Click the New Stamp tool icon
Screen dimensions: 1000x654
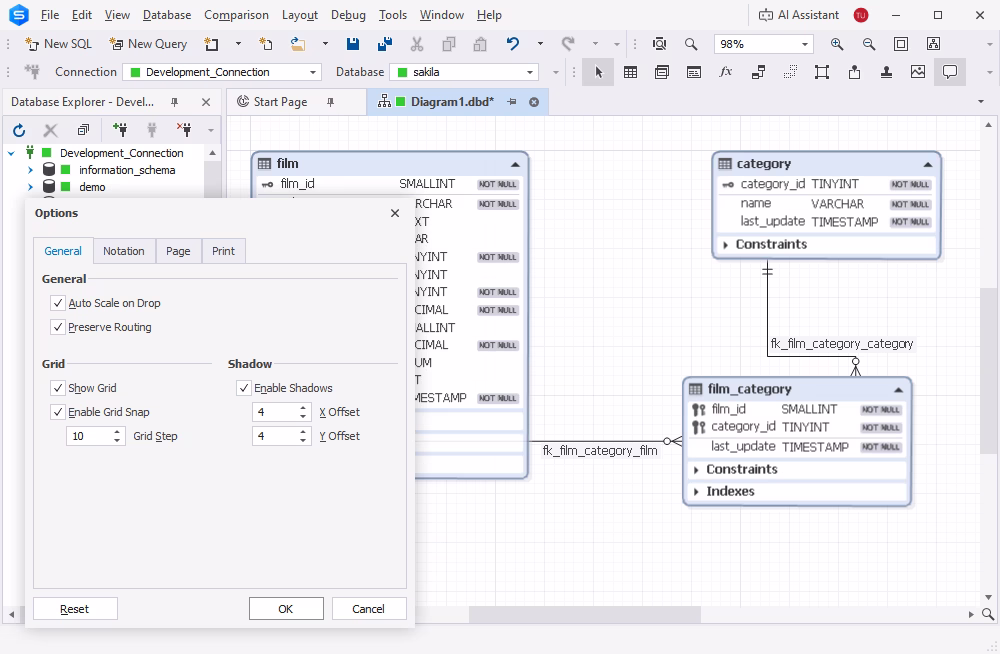click(x=886, y=72)
